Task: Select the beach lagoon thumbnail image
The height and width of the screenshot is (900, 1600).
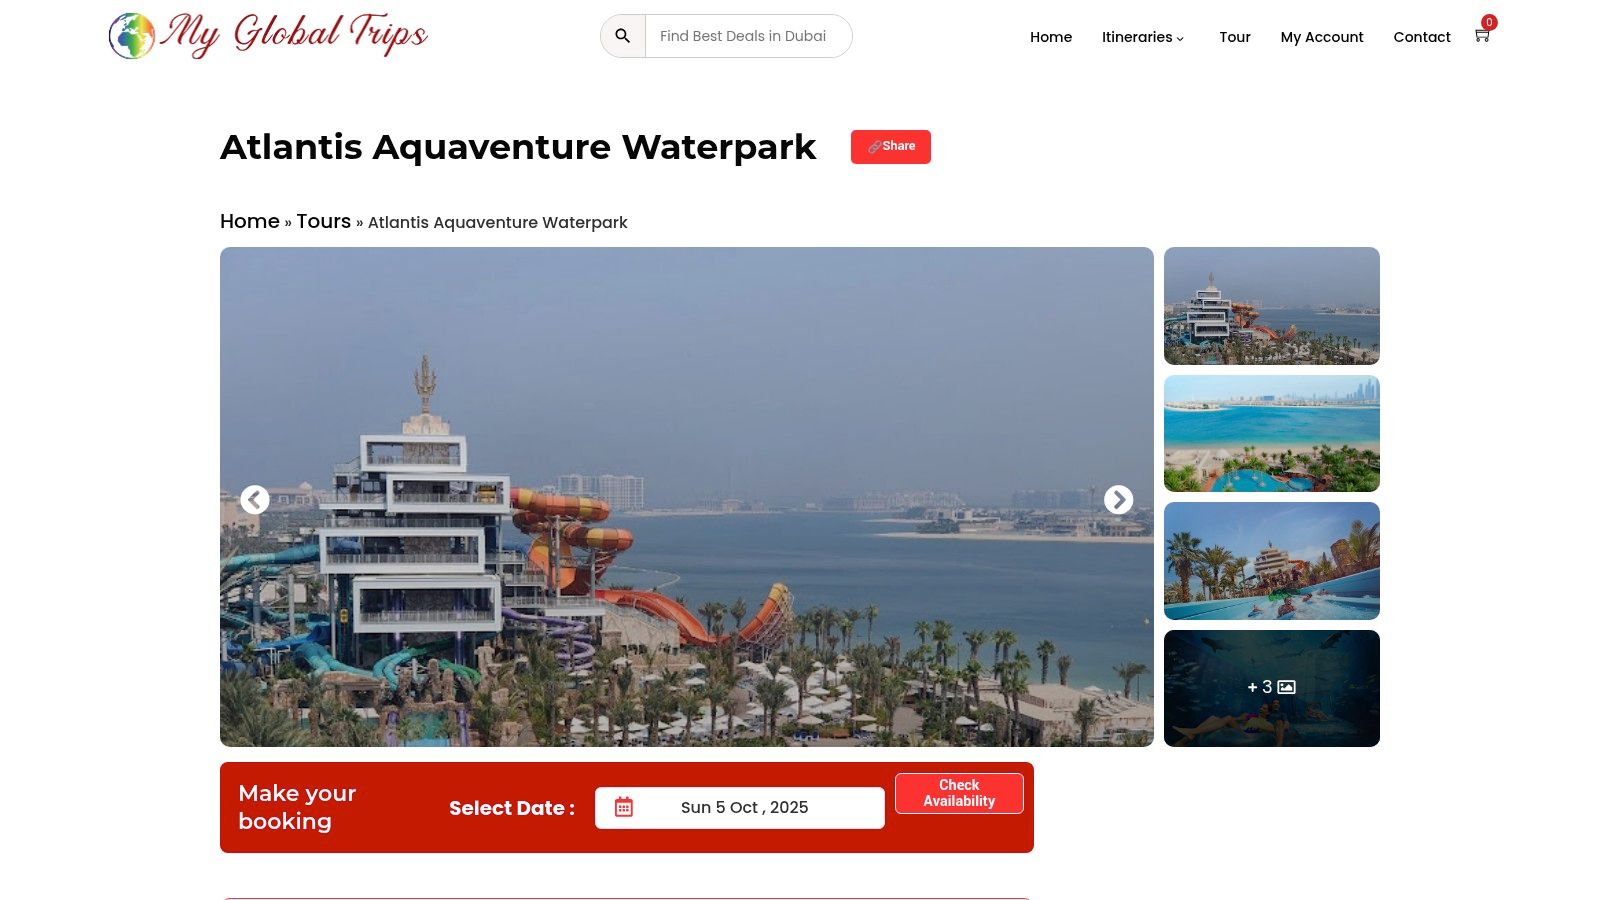Action: pos(1271,433)
